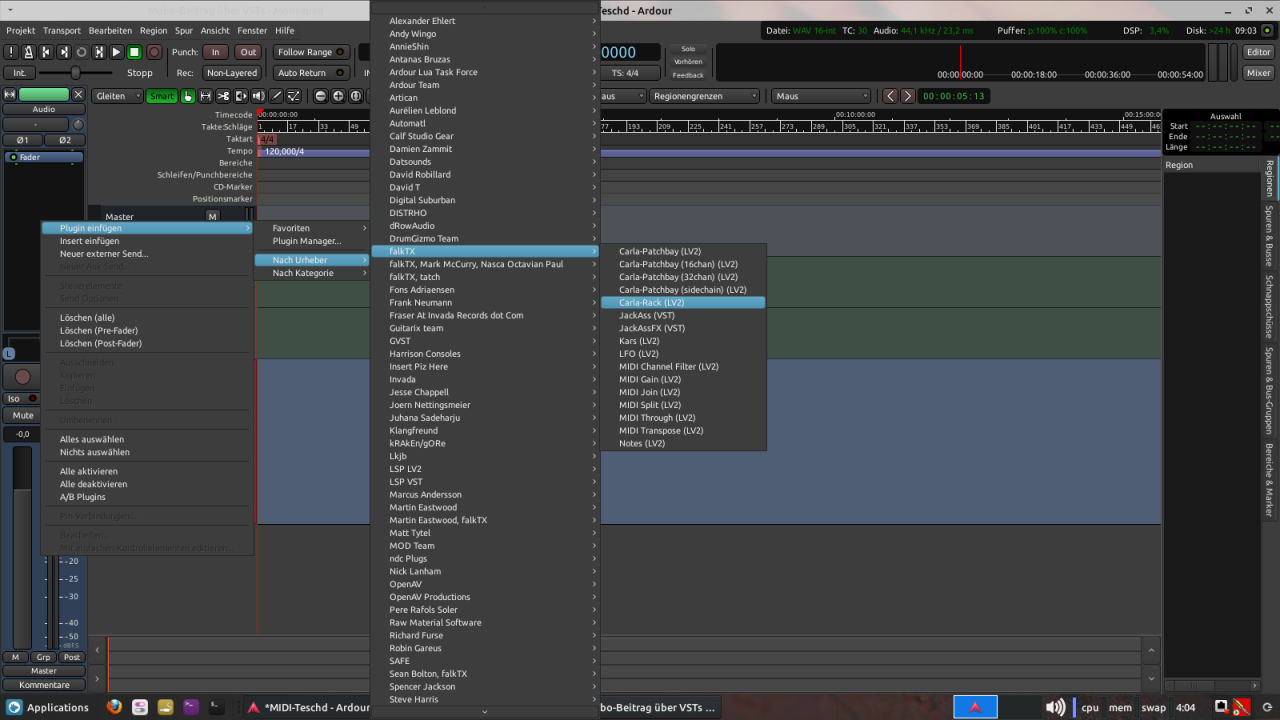Image resolution: width=1280 pixels, height=720 pixels.
Task: Mute the strip with Mute button
Action: point(23,415)
